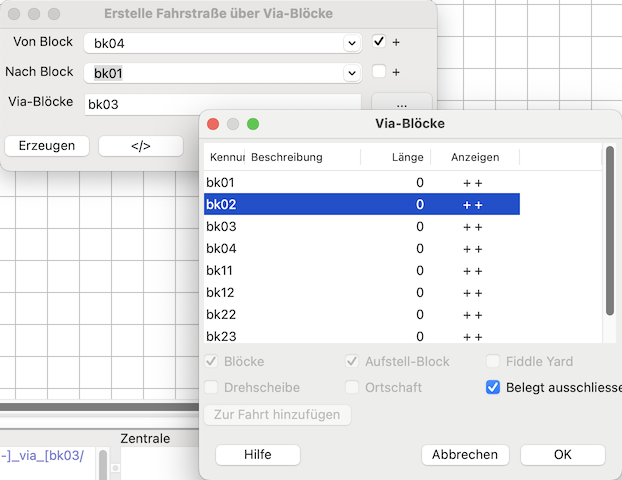Open the Von Block dropdown

tap(351, 43)
